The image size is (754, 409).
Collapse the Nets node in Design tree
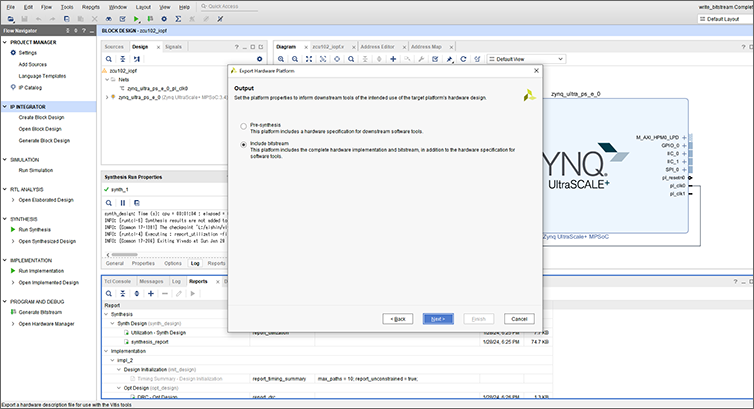[x=107, y=80]
